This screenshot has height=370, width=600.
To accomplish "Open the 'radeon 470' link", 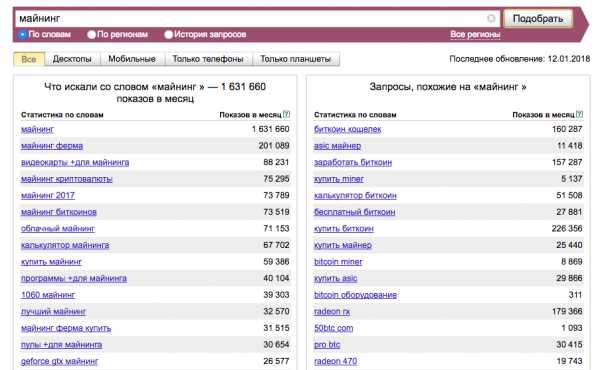I will click(x=335, y=361).
